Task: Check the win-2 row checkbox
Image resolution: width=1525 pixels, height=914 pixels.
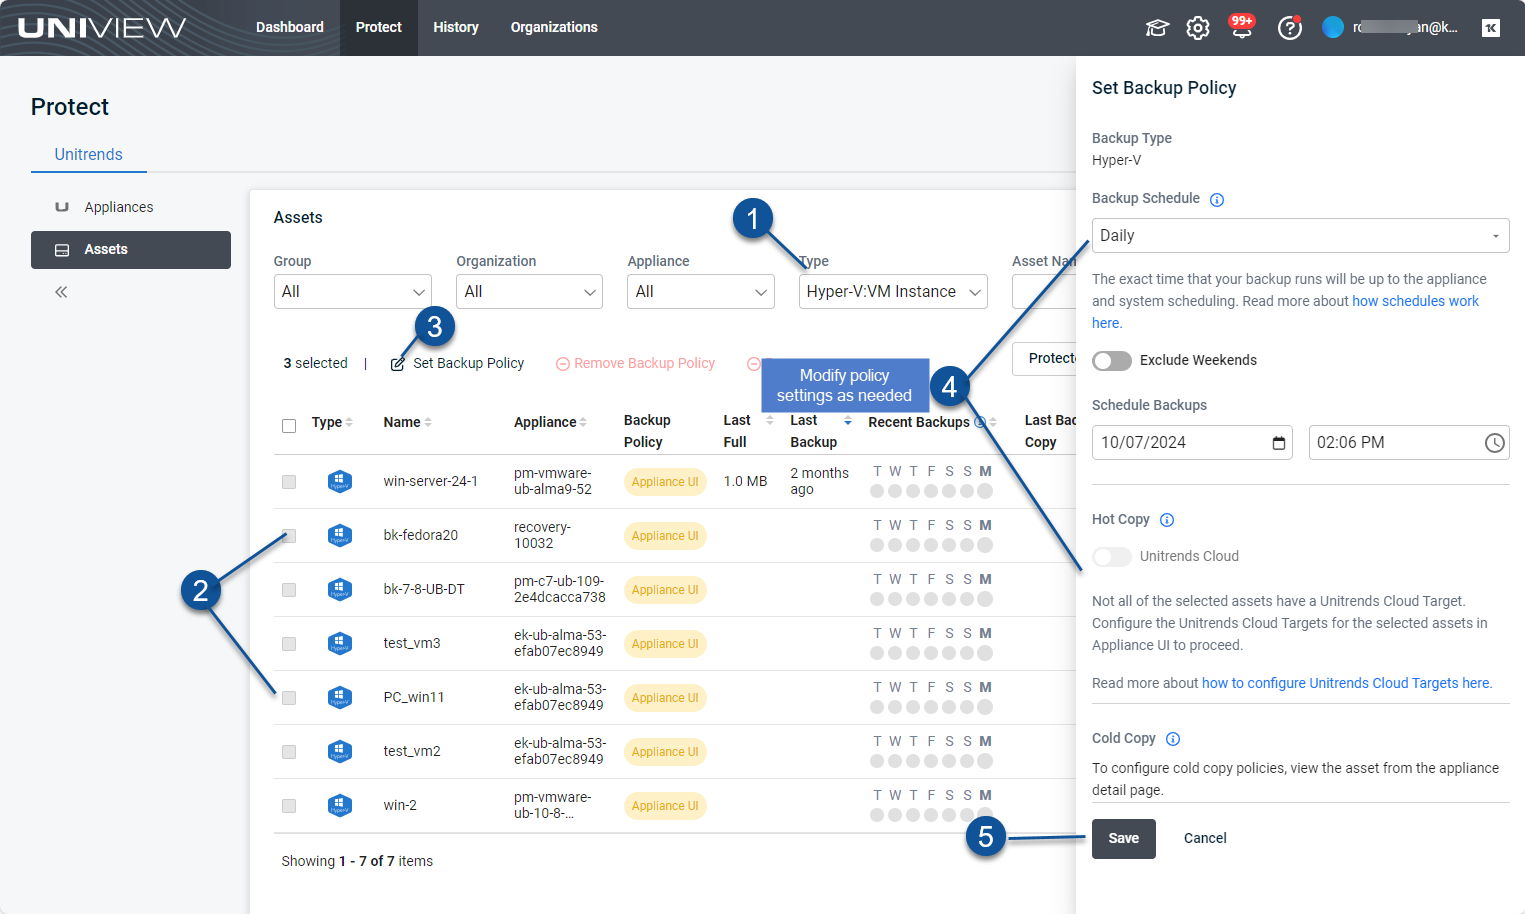Action: [289, 806]
